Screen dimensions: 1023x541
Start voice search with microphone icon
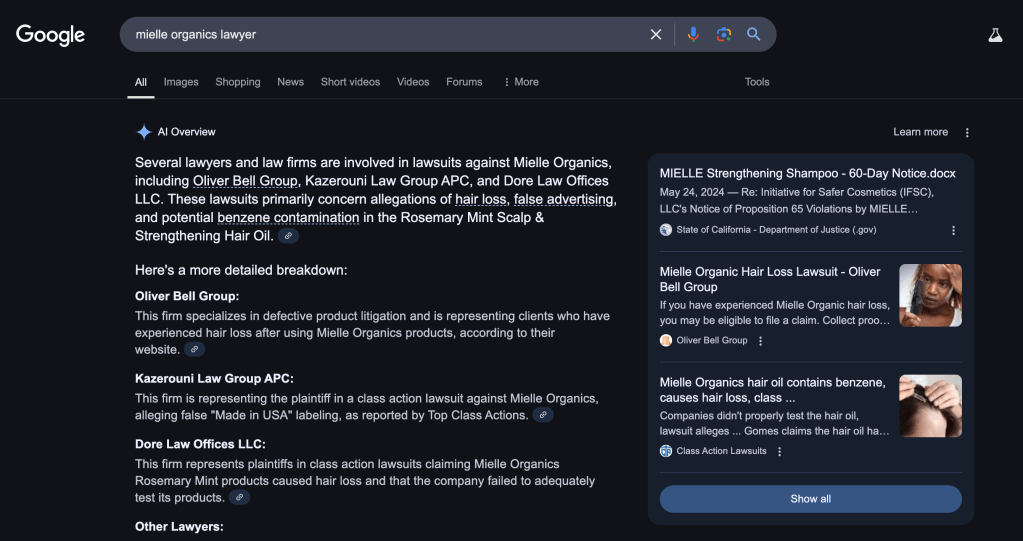(x=693, y=35)
